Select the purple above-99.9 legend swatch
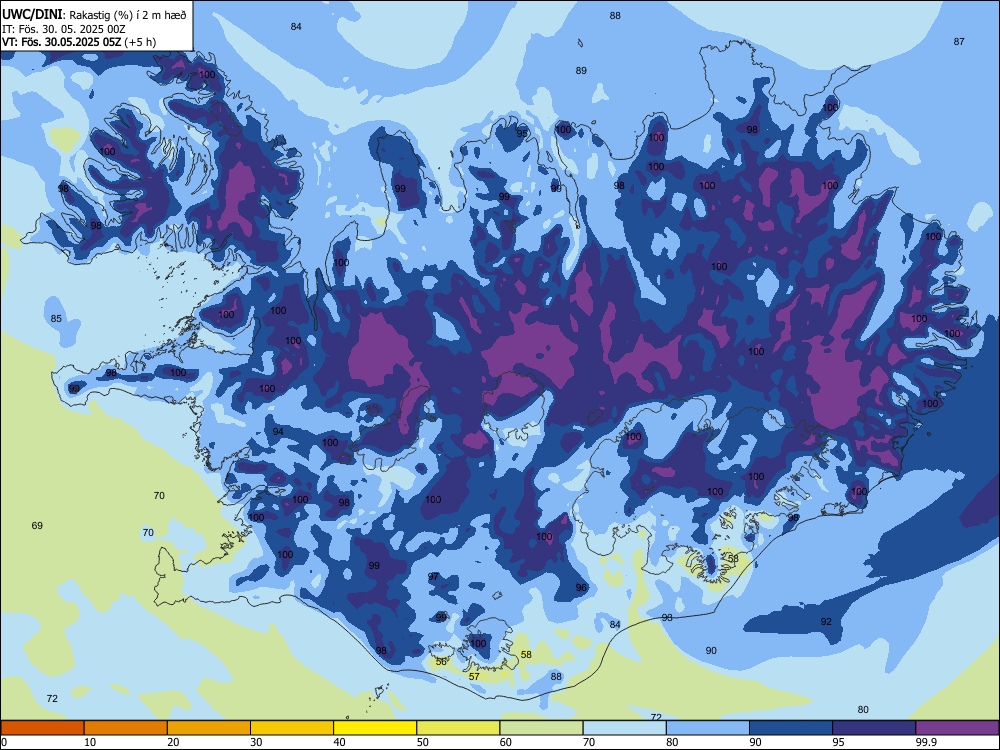1000x750 pixels. click(x=957, y=728)
